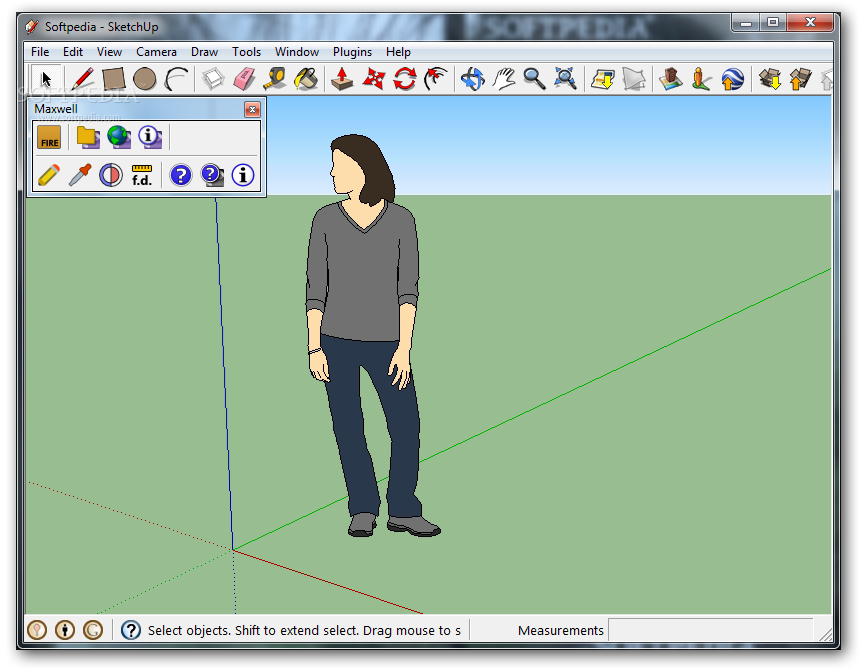Click the standing woman figure model
Viewport: 861px width, 670px height.
coord(371,335)
